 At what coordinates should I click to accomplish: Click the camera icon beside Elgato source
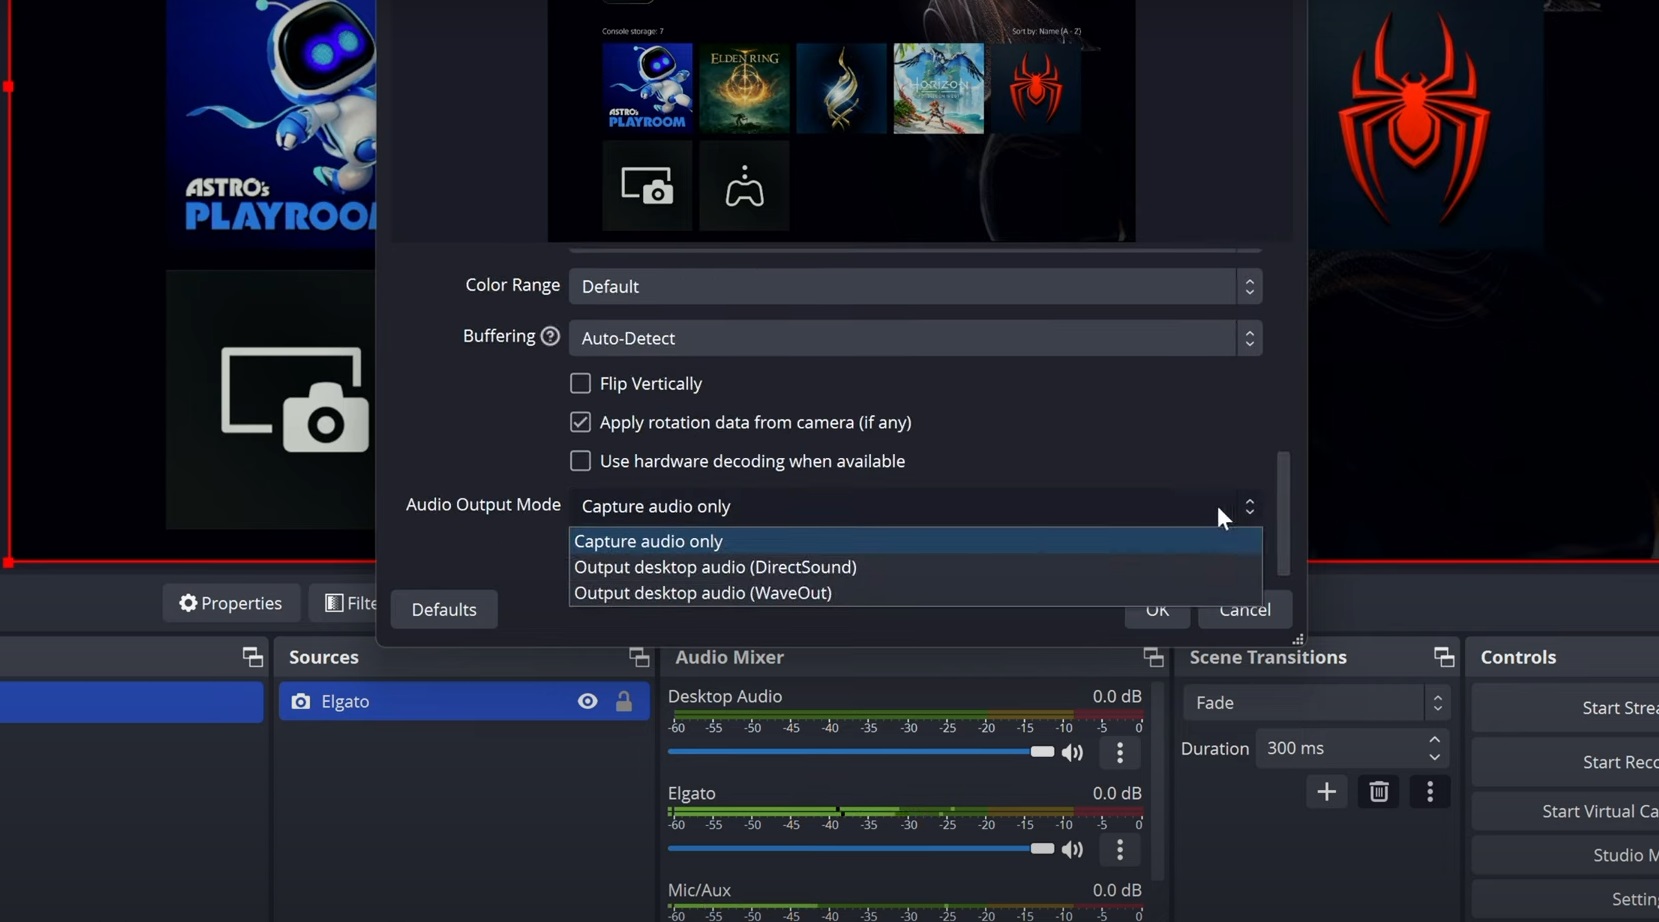pyautogui.click(x=301, y=702)
